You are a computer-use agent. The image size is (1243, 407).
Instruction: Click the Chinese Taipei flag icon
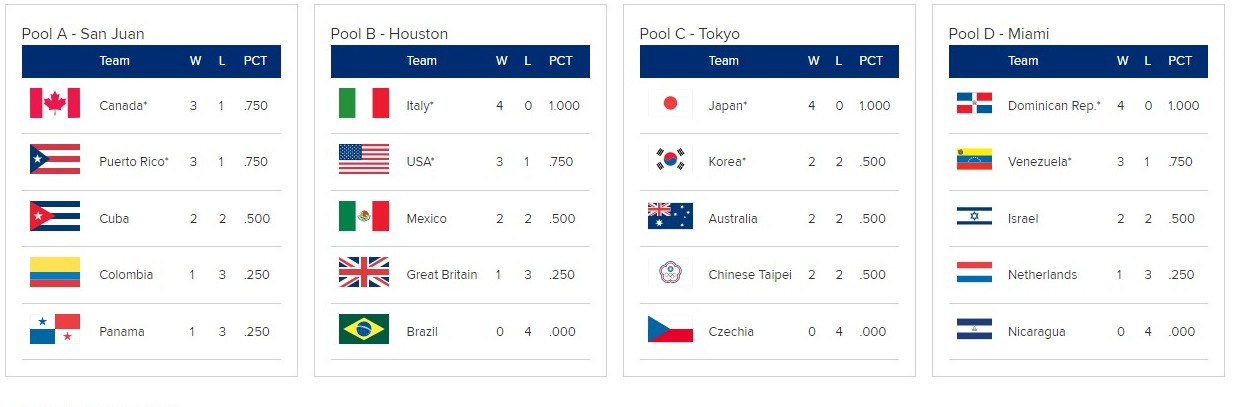pos(672,273)
